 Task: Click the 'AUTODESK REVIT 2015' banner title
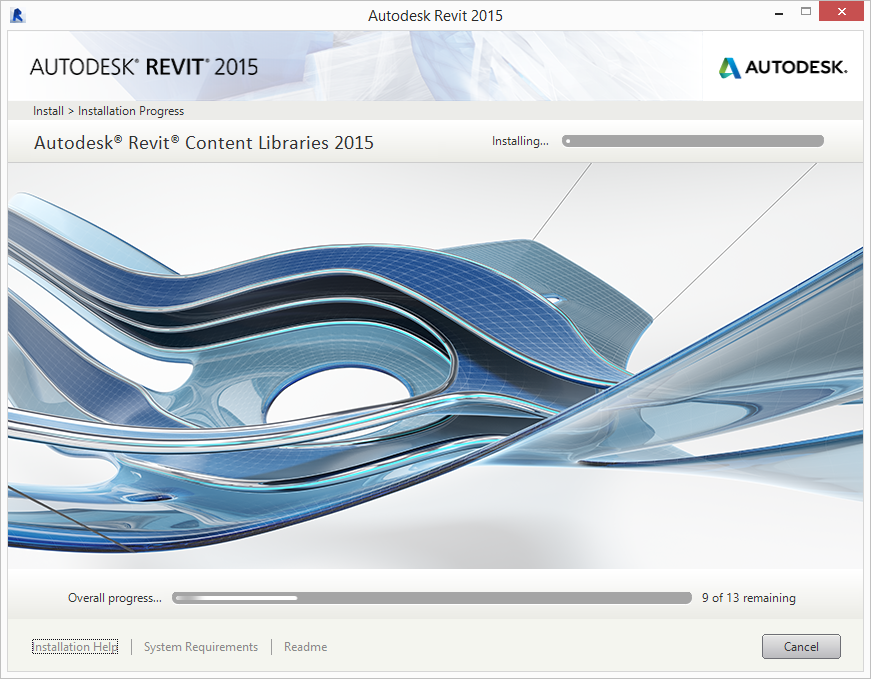[144, 67]
